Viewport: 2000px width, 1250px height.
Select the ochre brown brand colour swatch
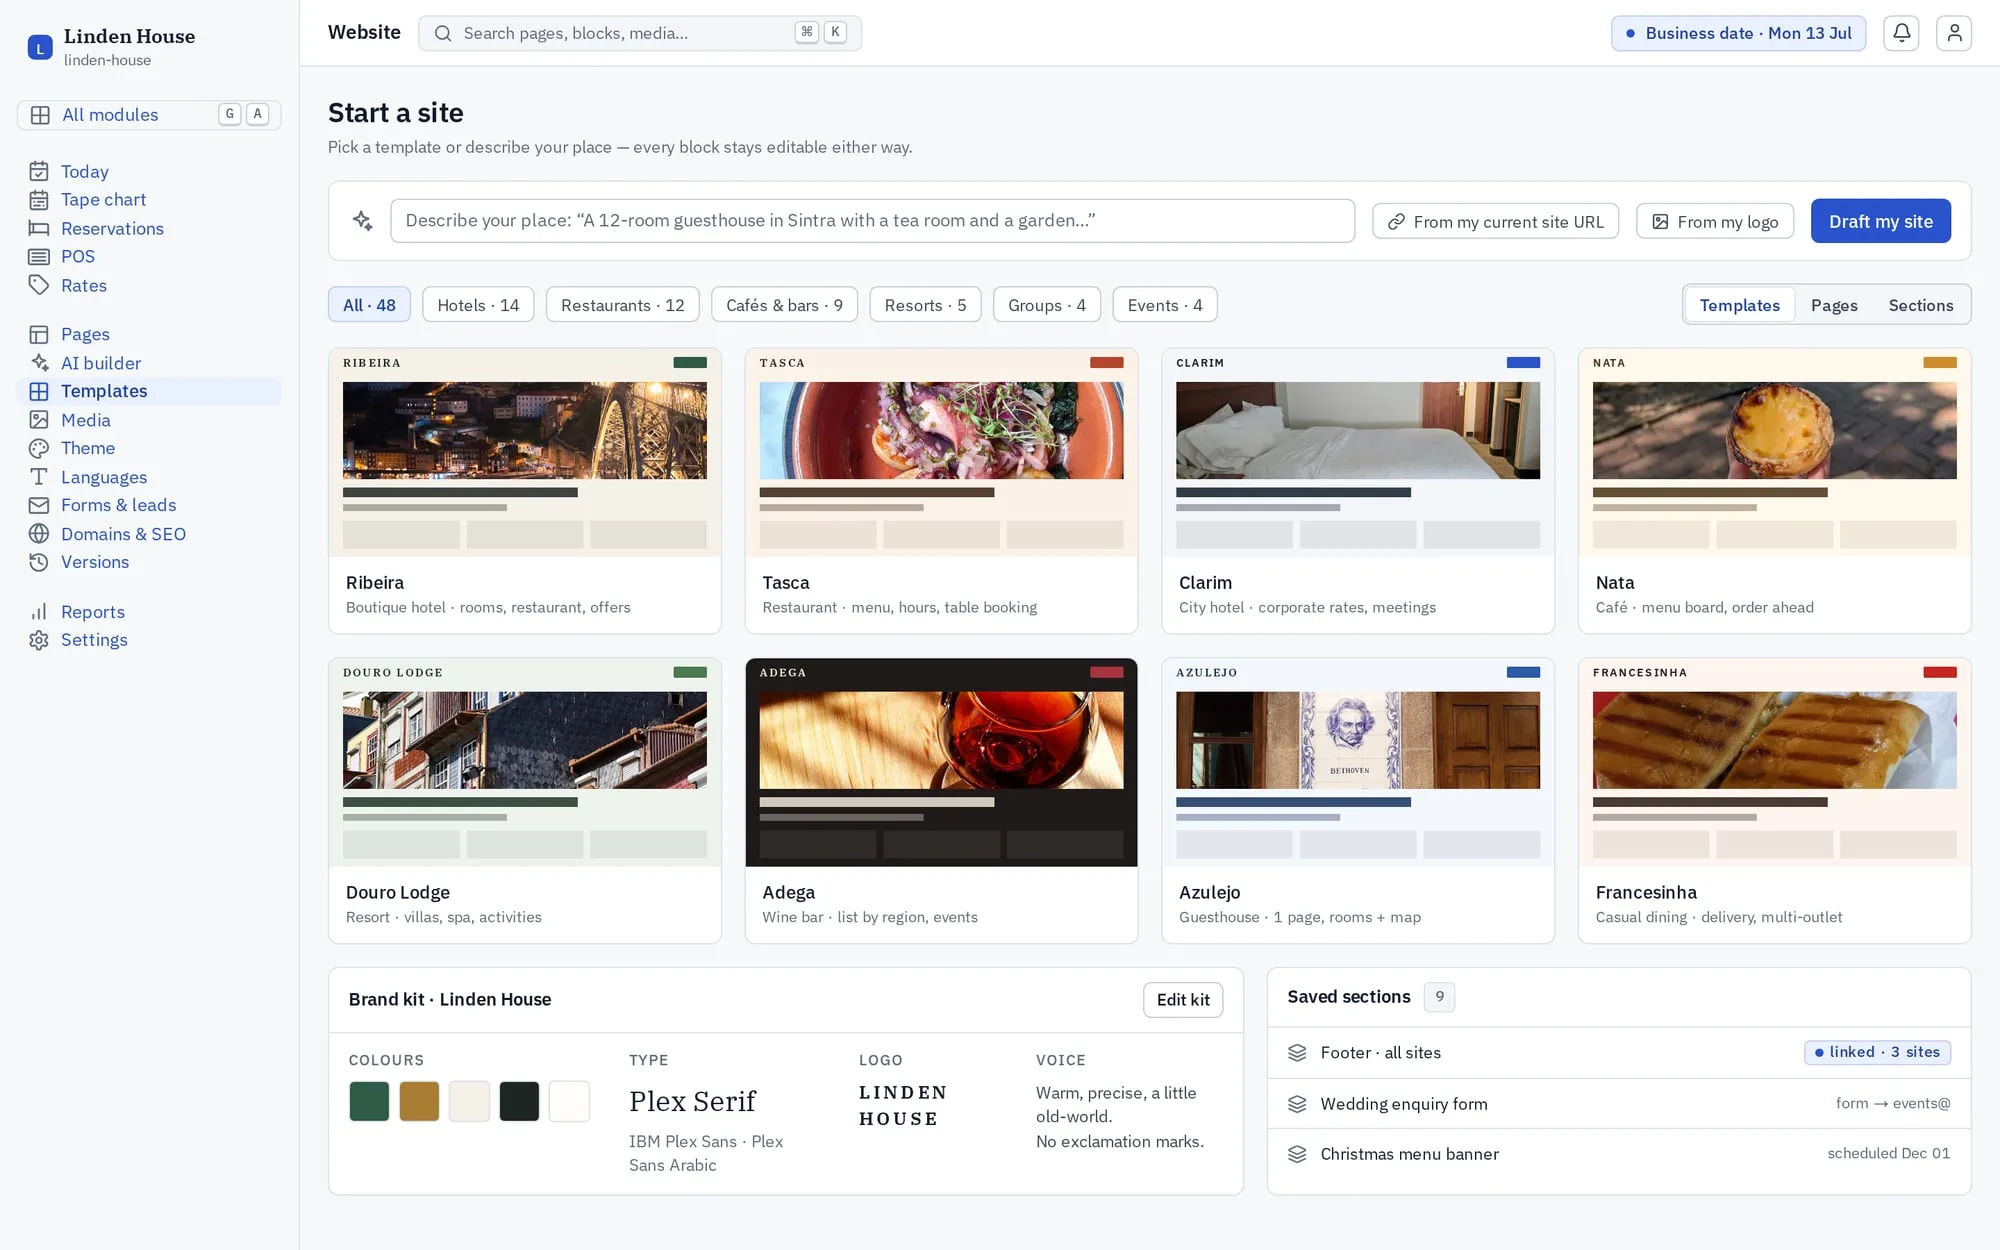coord(419,1101)
